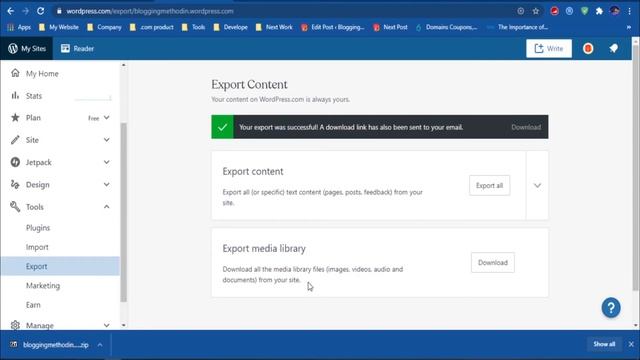Click Show all downloads
The image size is (640, 360).
click(604, 344)
